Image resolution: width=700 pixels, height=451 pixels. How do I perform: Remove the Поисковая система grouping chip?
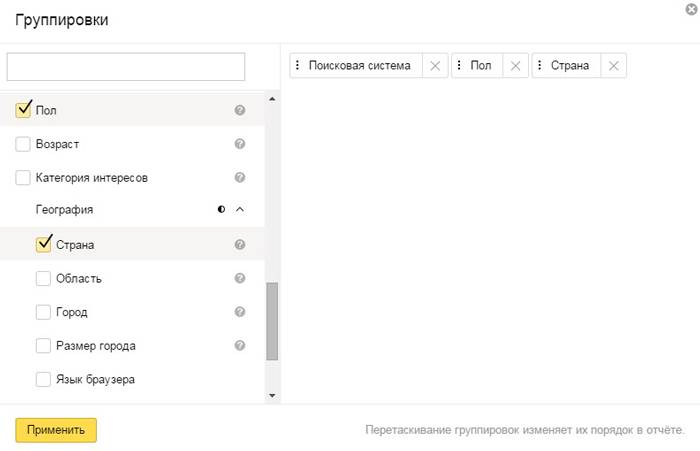click(434, 66)
